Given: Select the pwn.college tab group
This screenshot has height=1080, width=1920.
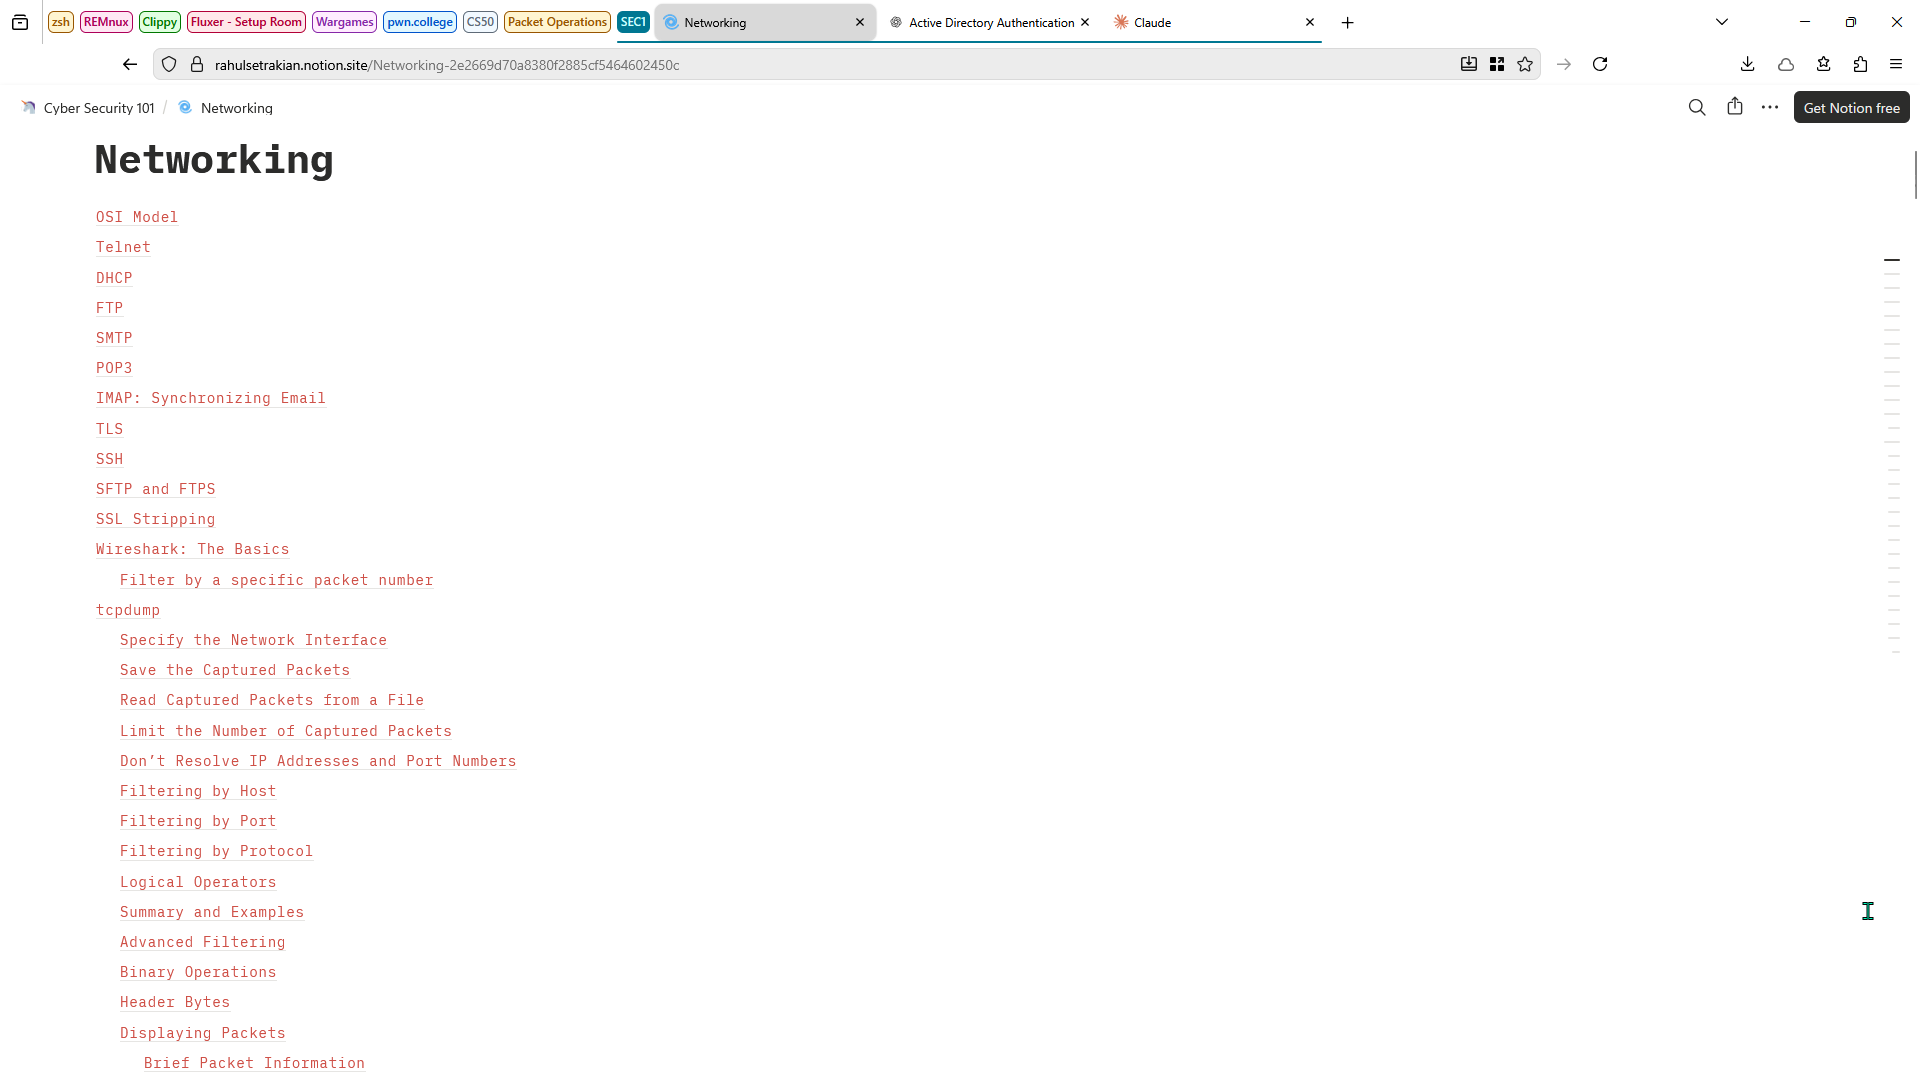Looking at the screenshot, I should 419,22.
